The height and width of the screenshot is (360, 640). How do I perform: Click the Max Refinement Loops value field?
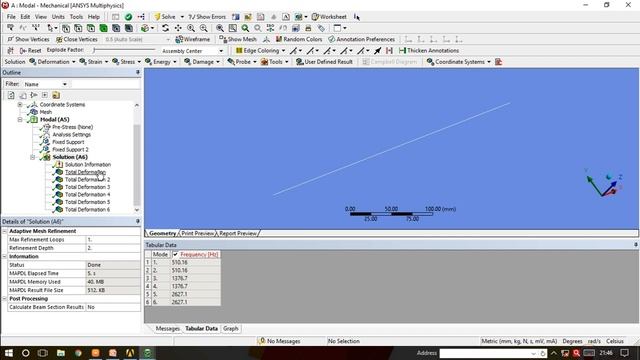tap(113, 240)
